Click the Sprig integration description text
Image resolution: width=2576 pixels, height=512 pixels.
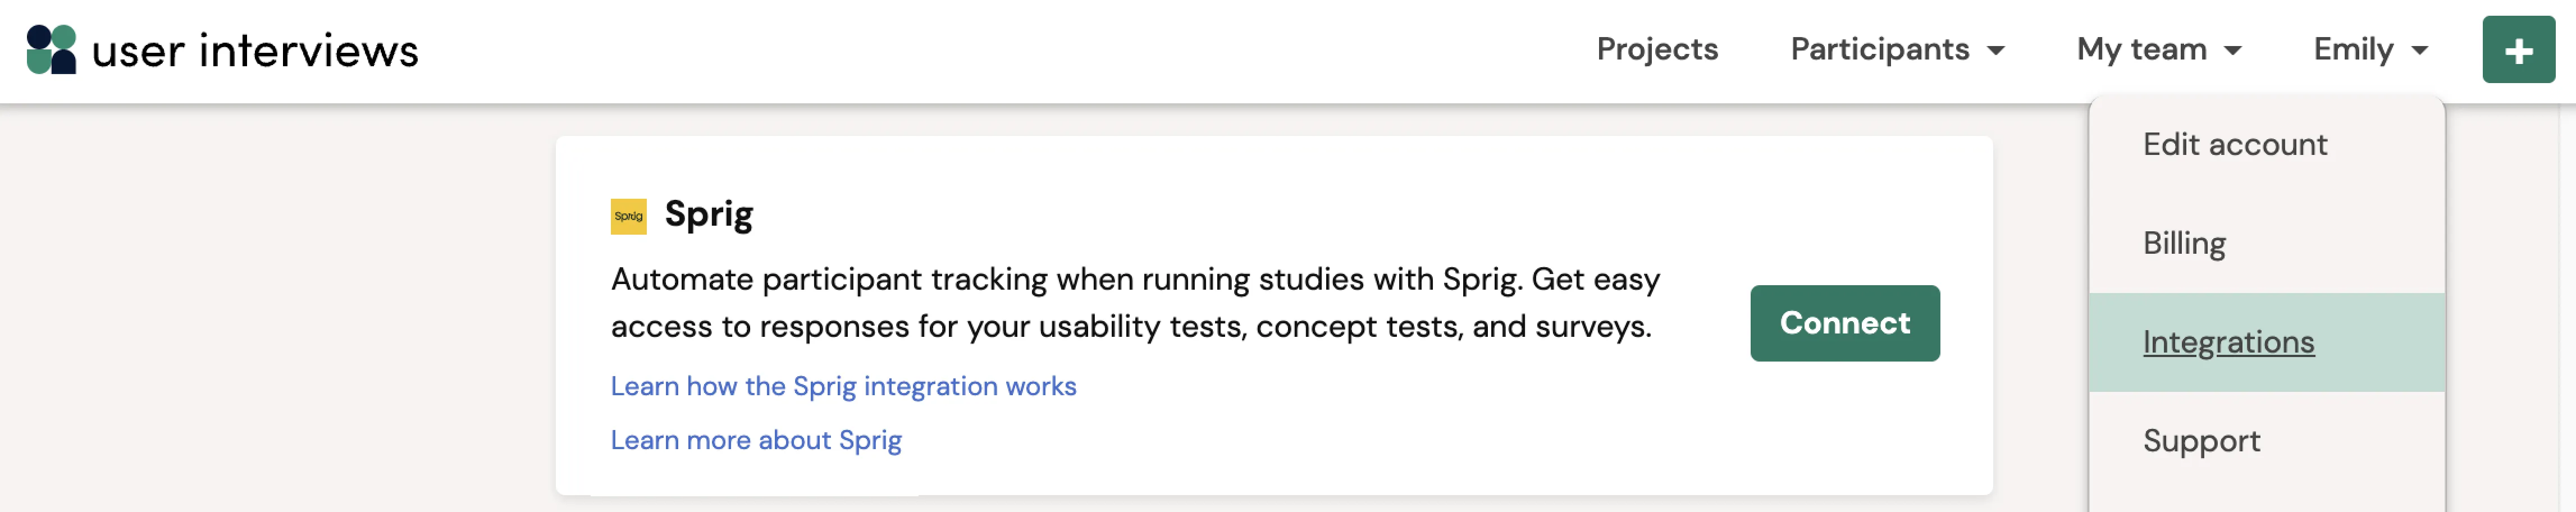pos(1135,302)
